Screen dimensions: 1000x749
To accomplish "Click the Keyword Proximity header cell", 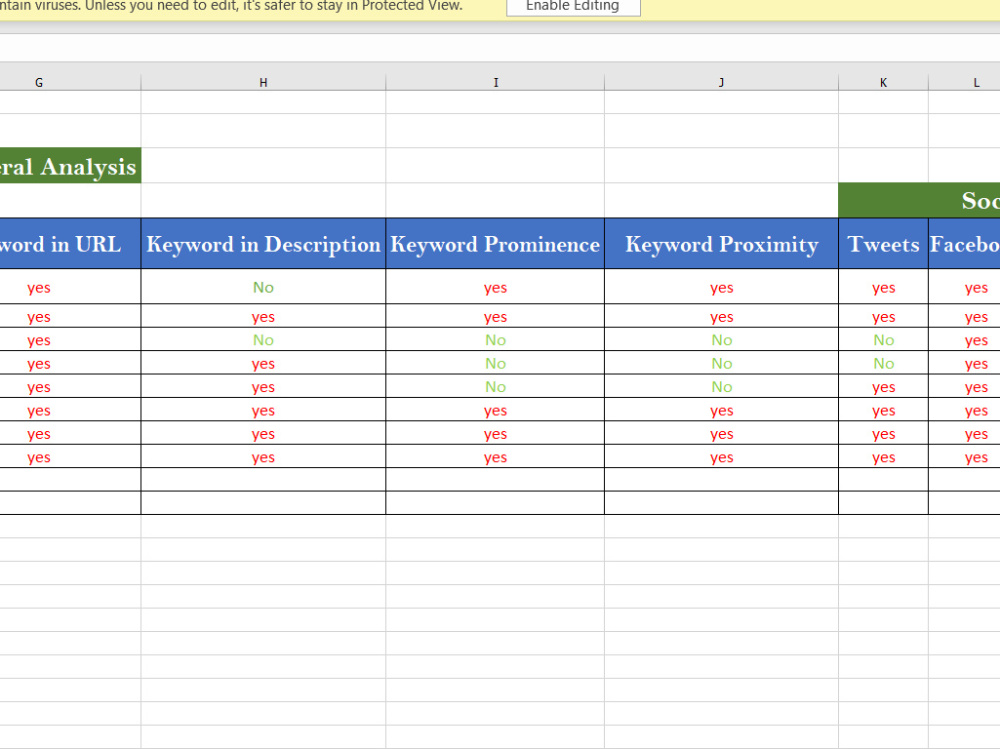I will (721, 244).
